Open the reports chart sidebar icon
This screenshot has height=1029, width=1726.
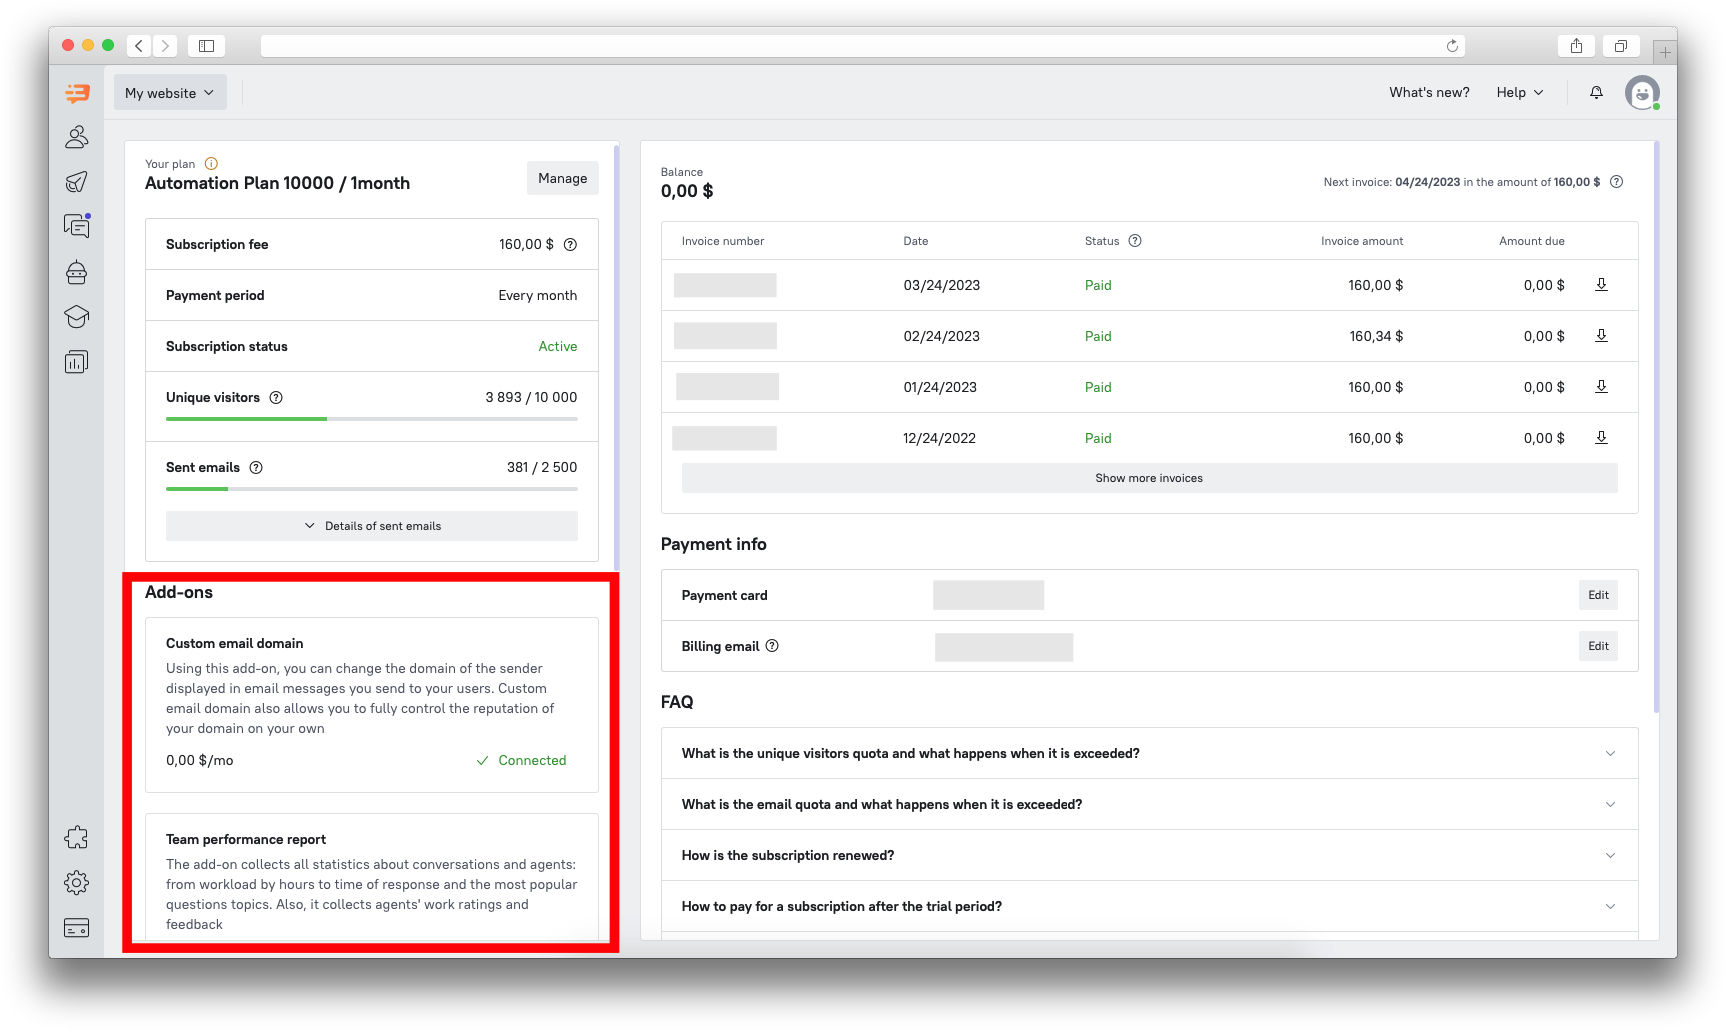[x=77, y=362]
